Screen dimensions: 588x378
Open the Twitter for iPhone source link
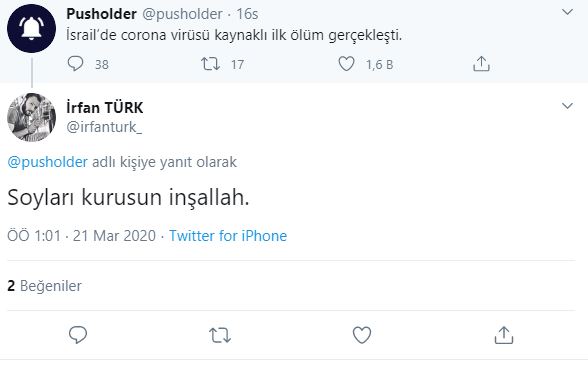(x=228, y=236)
